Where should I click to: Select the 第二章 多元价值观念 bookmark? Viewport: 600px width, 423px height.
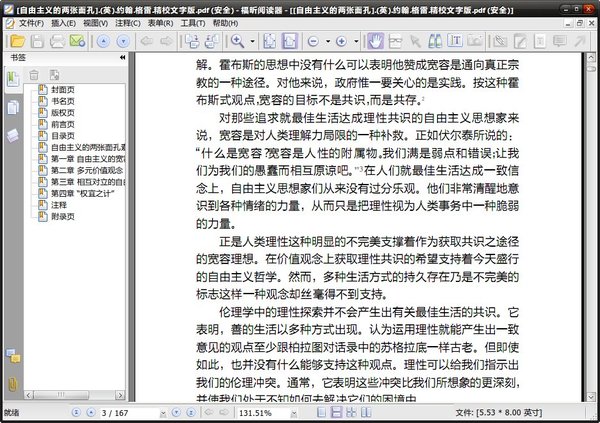pyautogui.click(x=87, y=170)
